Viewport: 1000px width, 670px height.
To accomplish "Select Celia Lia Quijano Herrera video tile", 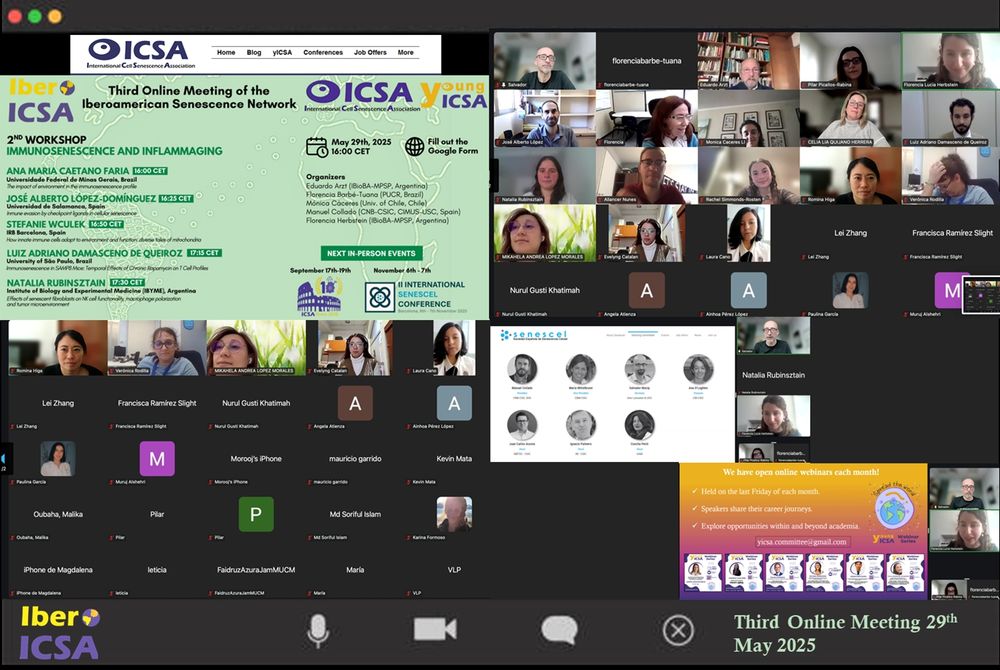I will click(x=850, y=118).
